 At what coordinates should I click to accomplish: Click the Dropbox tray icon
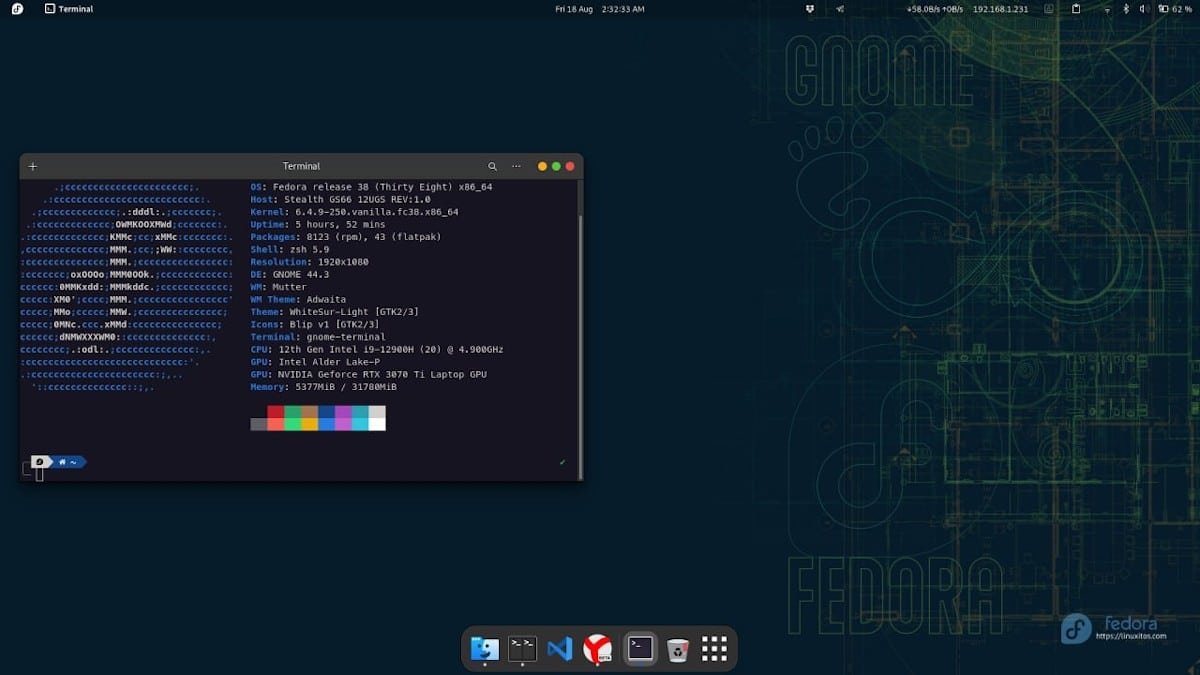tap(810, 9)
